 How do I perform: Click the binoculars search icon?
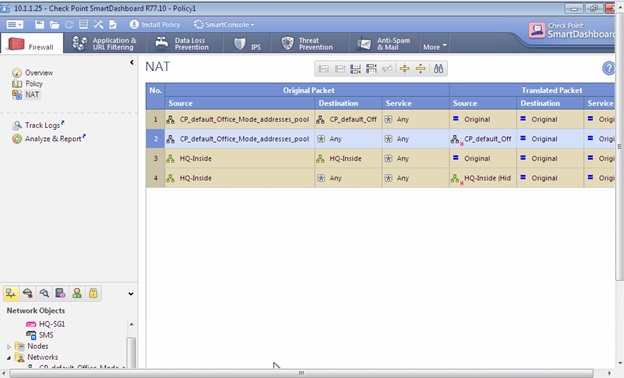[438, 69]
